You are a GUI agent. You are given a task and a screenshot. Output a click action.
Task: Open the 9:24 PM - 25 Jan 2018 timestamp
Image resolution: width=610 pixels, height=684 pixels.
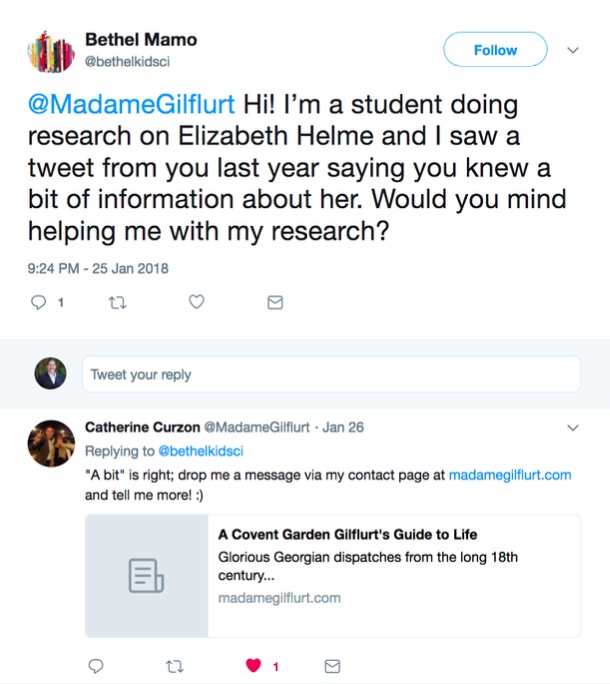[x=97, y=268]
